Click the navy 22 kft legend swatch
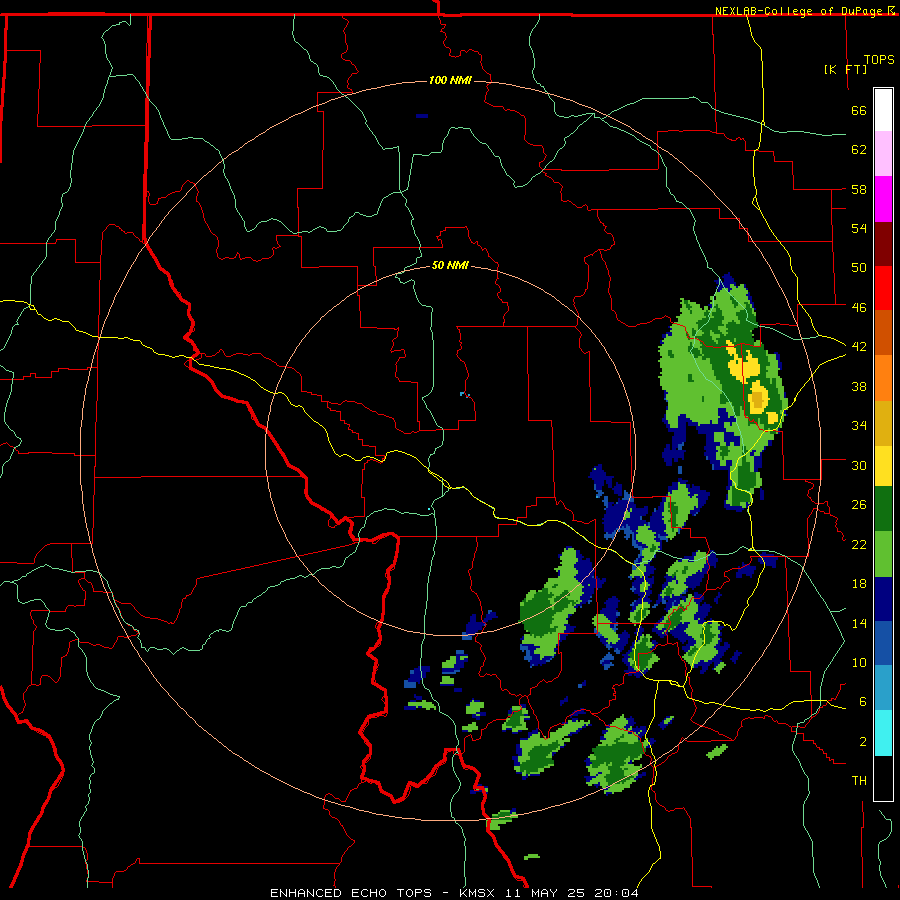 883,599
